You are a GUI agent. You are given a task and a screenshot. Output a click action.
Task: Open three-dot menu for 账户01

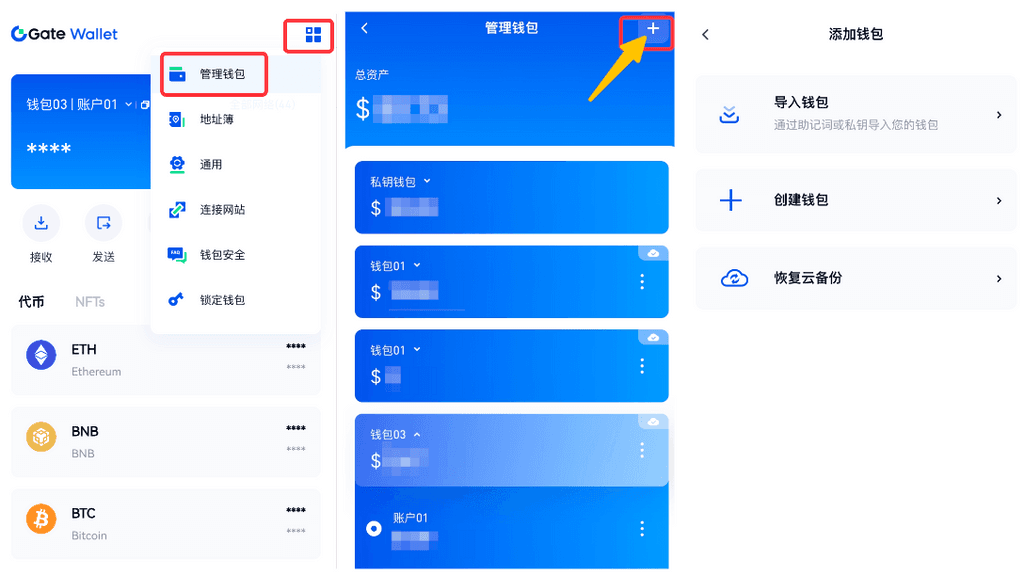(642, 528)
